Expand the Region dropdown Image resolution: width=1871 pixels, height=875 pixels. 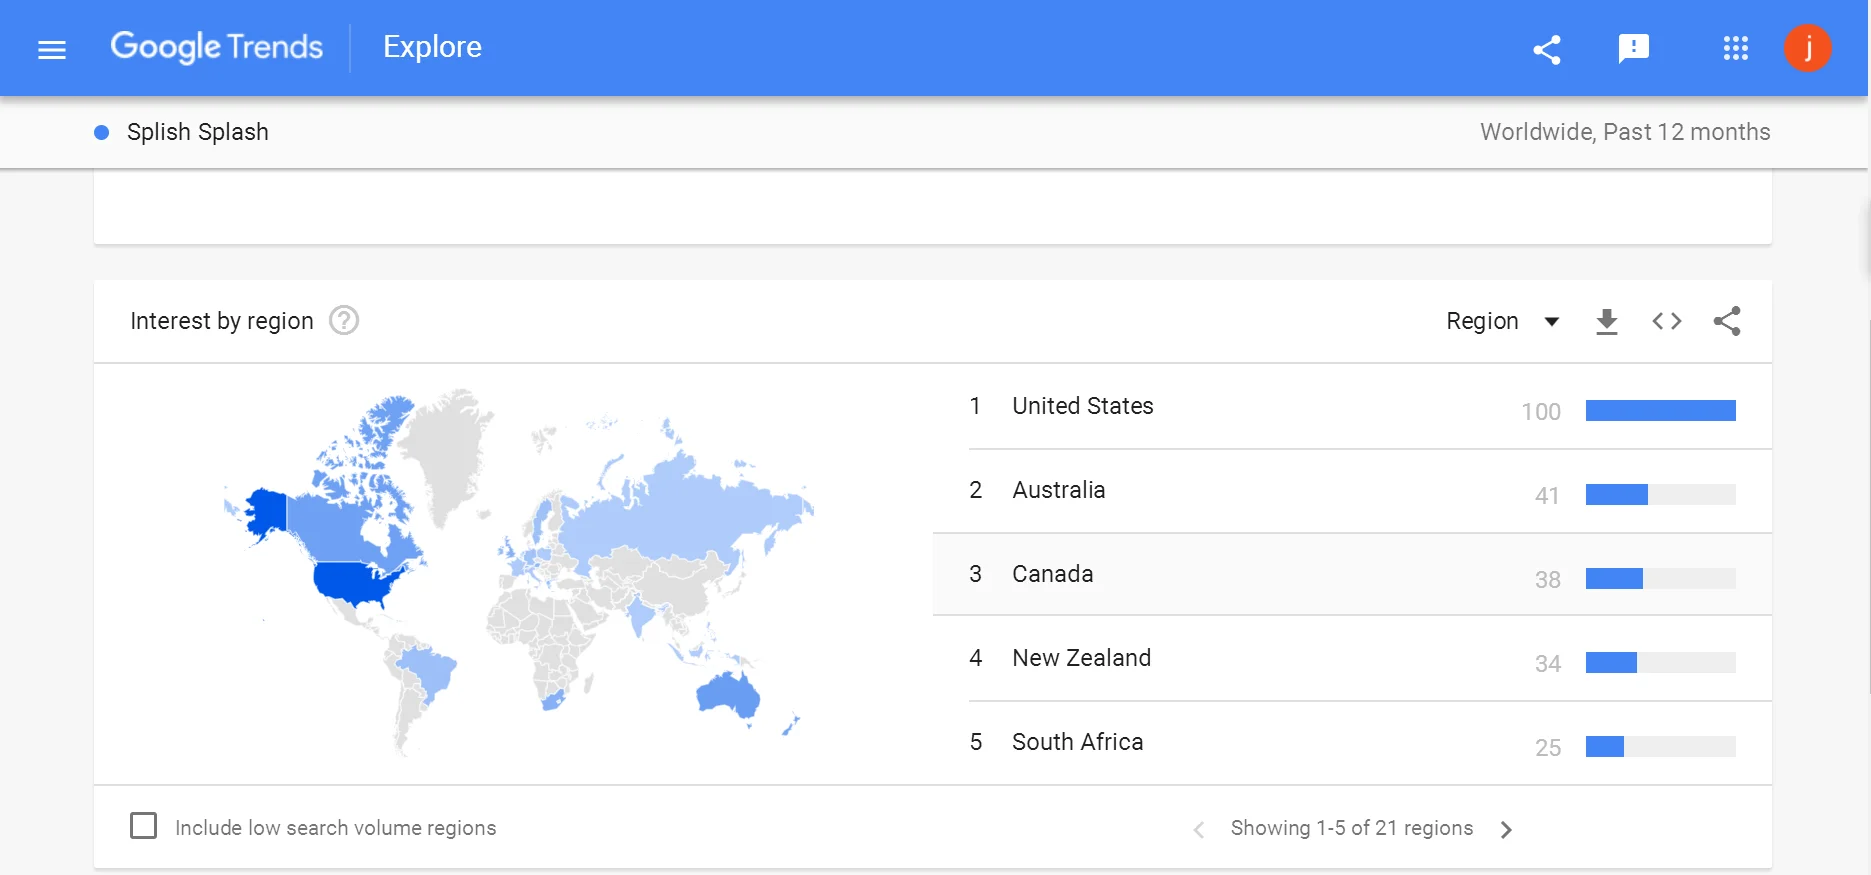click(1502, 321)
